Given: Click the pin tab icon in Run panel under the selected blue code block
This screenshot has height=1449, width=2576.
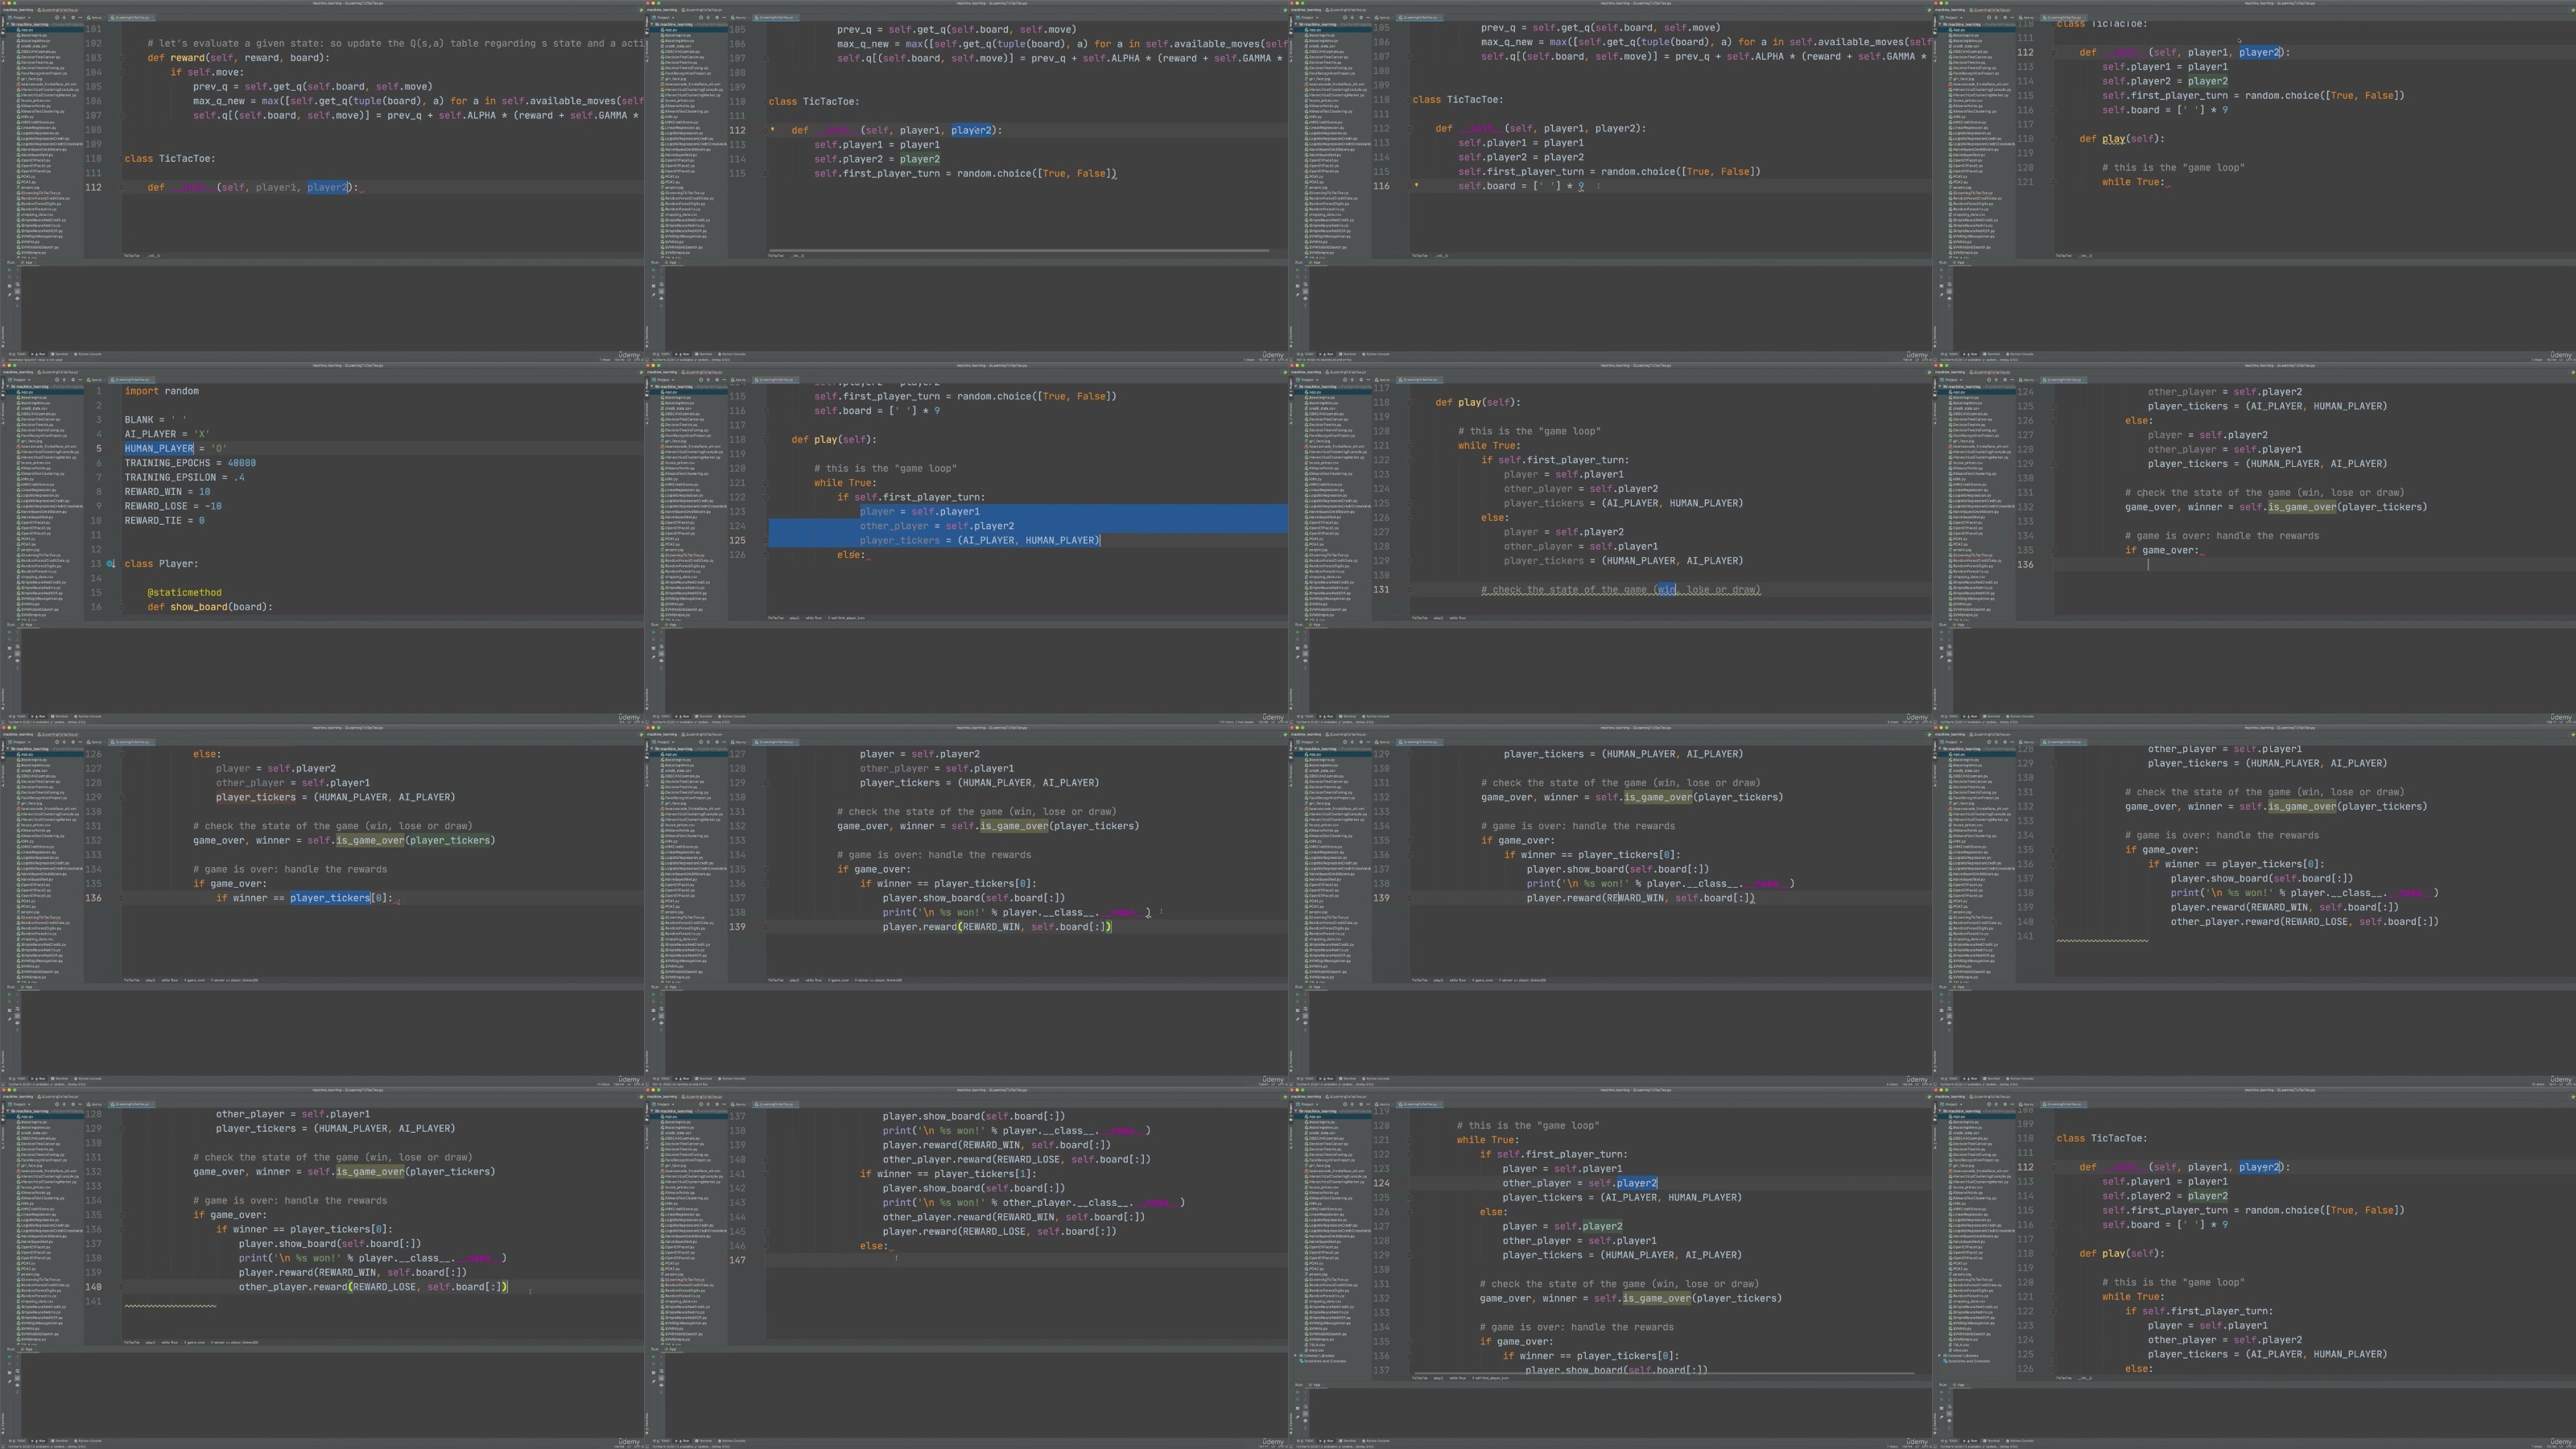Looking at the screenshot, I should pos(653,658).
